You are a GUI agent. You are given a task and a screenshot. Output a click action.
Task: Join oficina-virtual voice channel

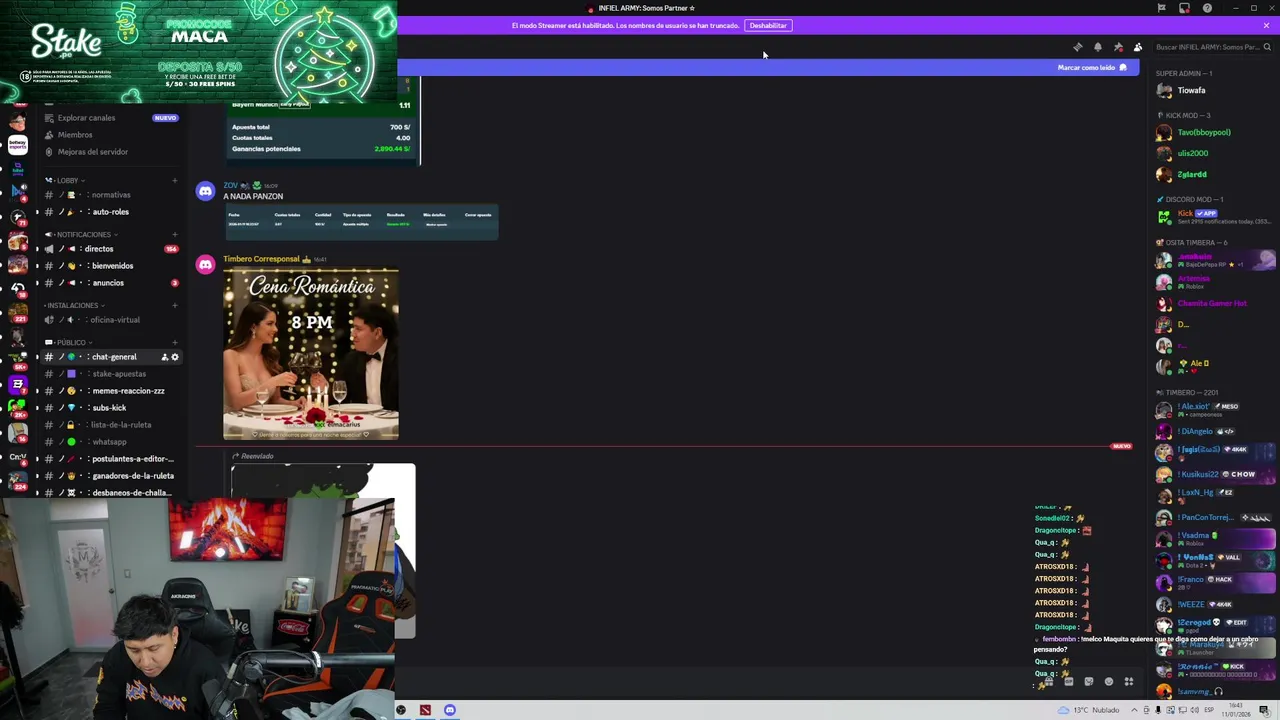[114, 320]
